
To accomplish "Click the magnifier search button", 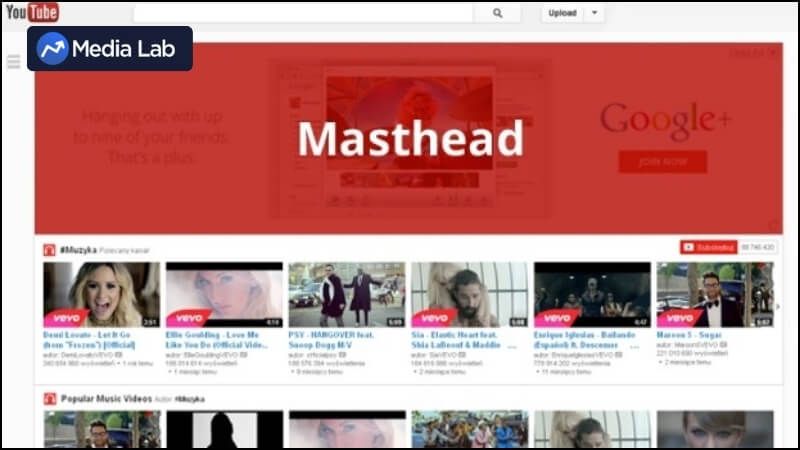I will pyautogui.click(x=497, y=13).
